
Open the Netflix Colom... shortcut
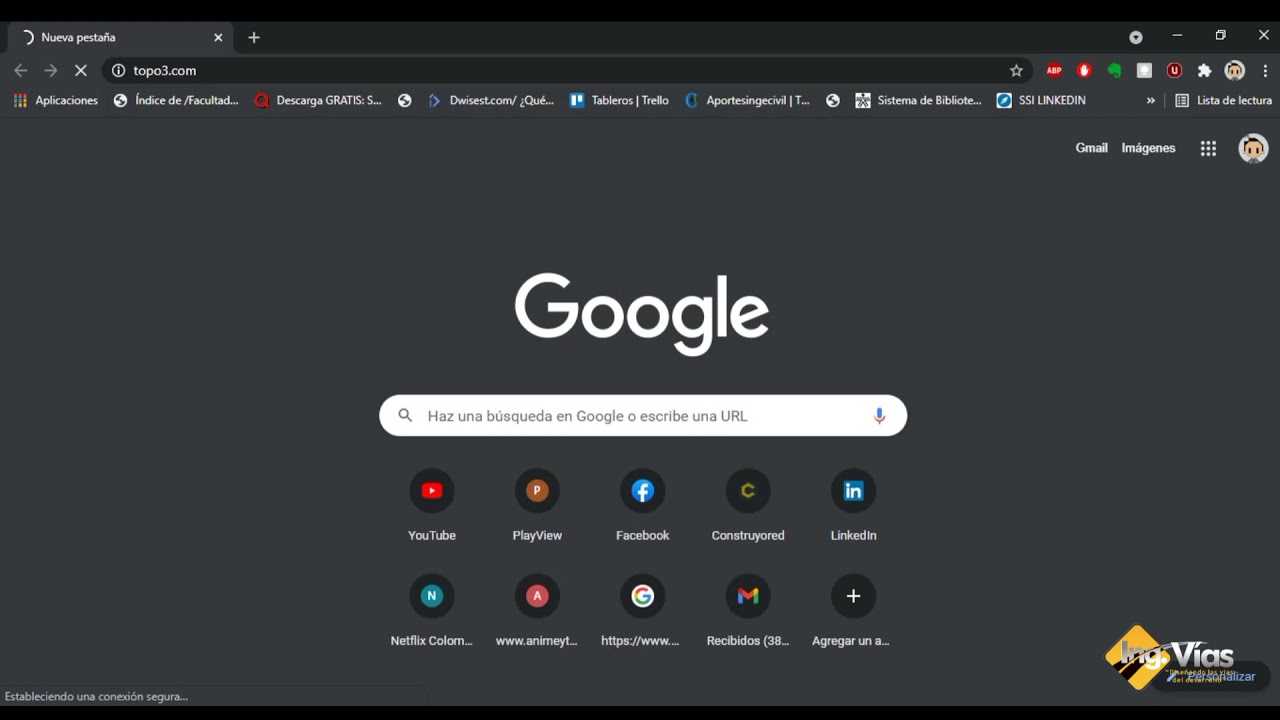[432, 611]
